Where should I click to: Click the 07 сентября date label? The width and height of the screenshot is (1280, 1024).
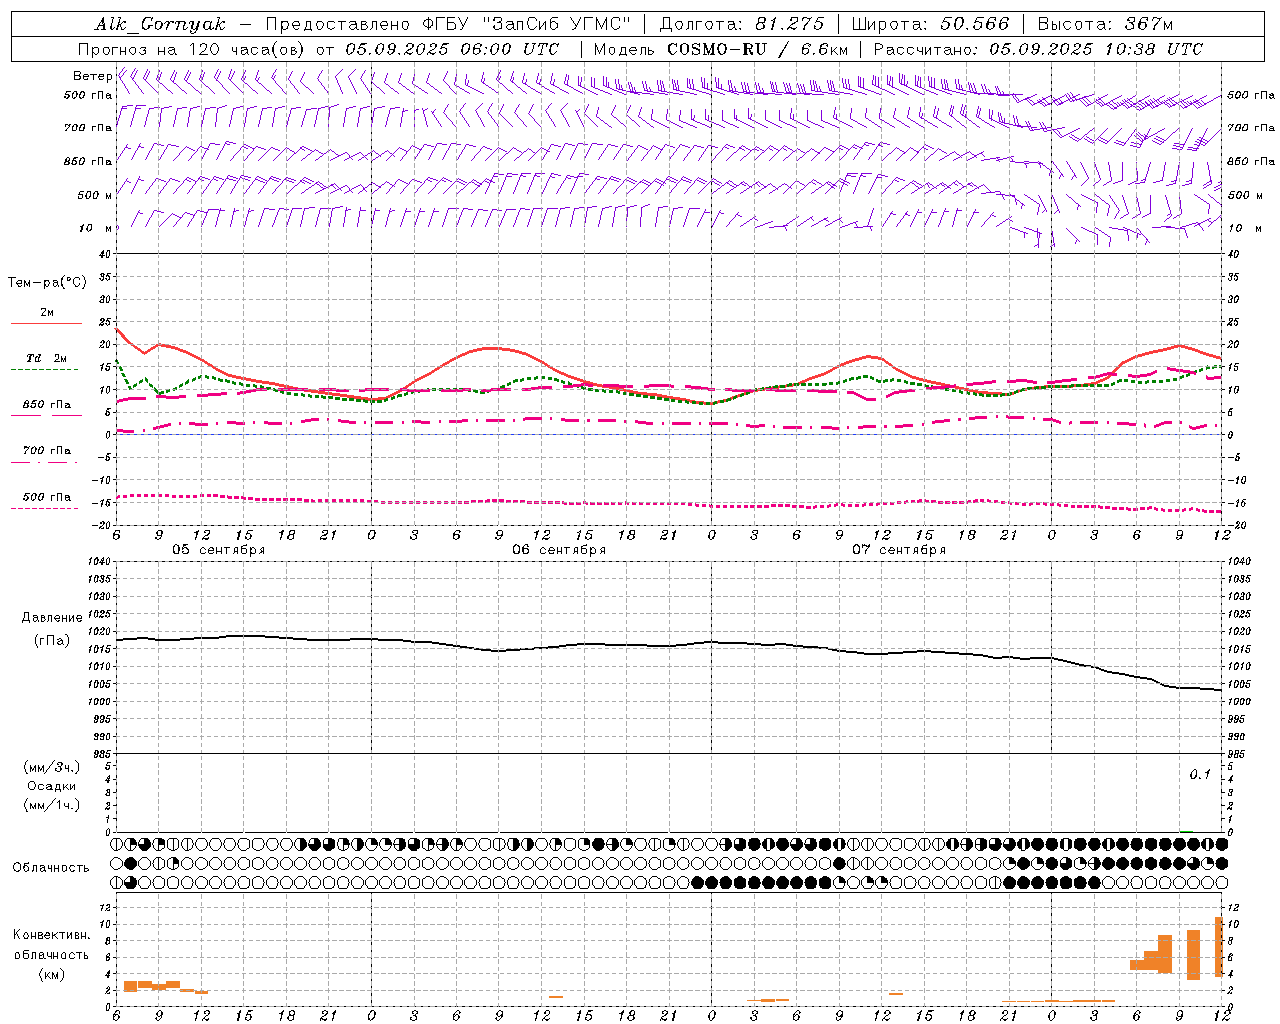(899, 550)
